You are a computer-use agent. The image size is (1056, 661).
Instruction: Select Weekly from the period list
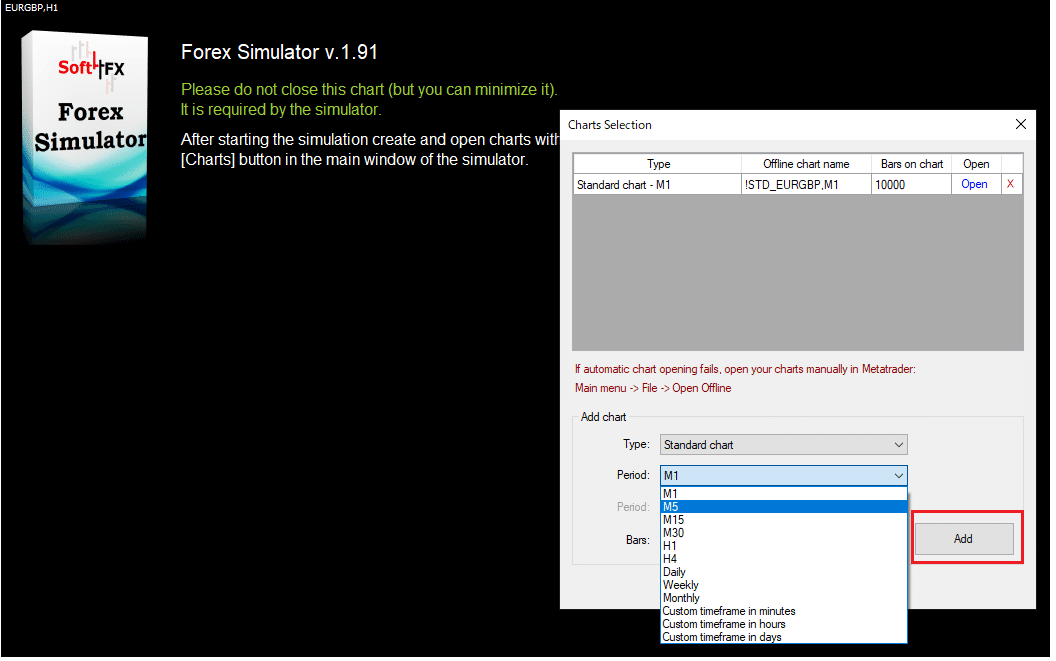point(783,585)
